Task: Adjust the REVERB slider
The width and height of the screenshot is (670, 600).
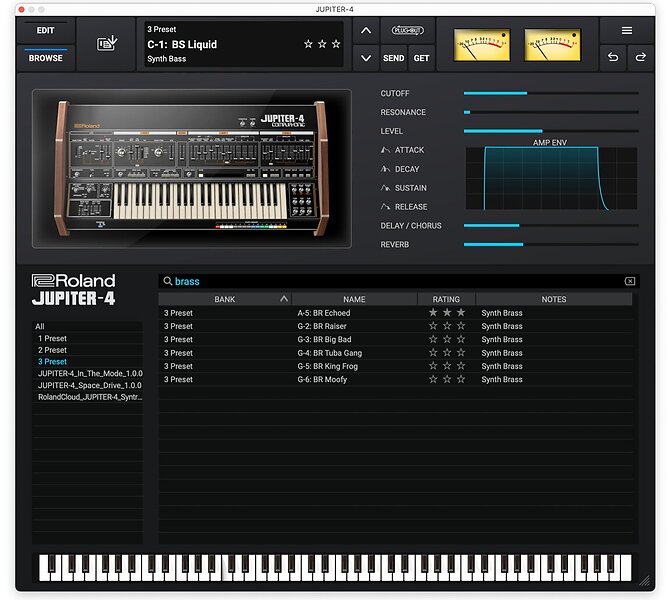Action: (551, 244)
